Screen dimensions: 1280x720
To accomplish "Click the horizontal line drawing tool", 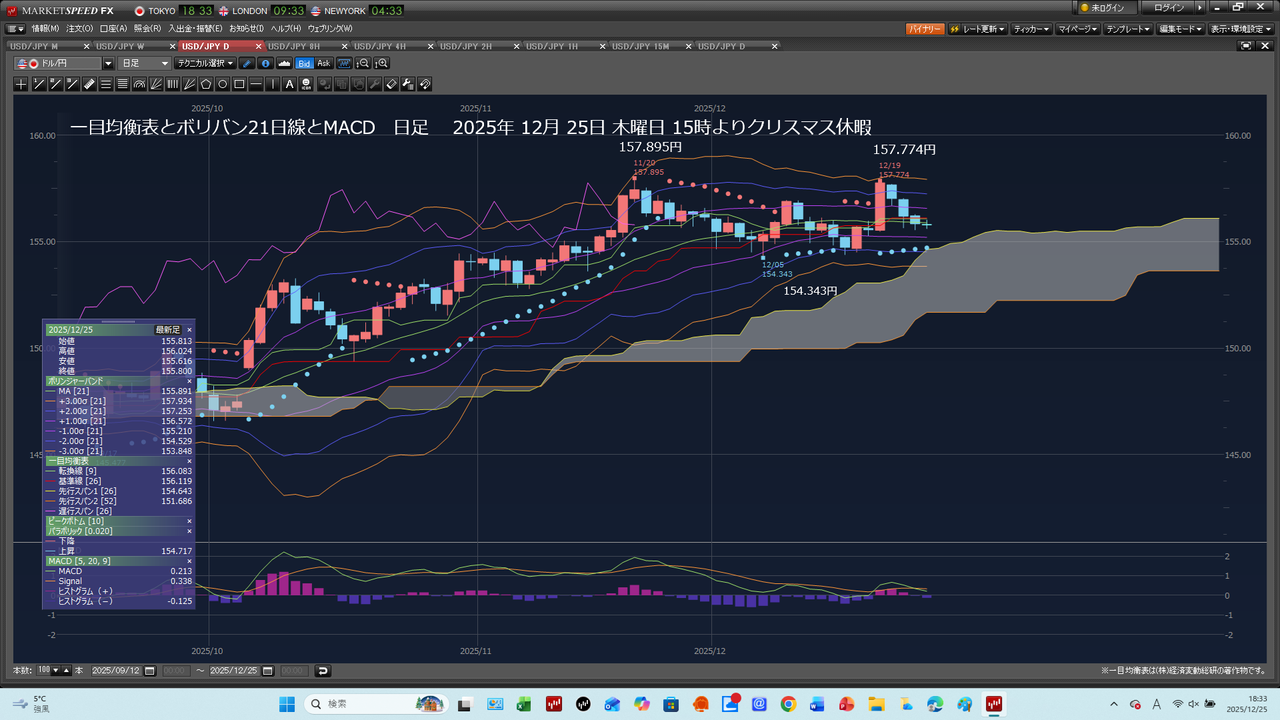I will [x=257, y=84].
